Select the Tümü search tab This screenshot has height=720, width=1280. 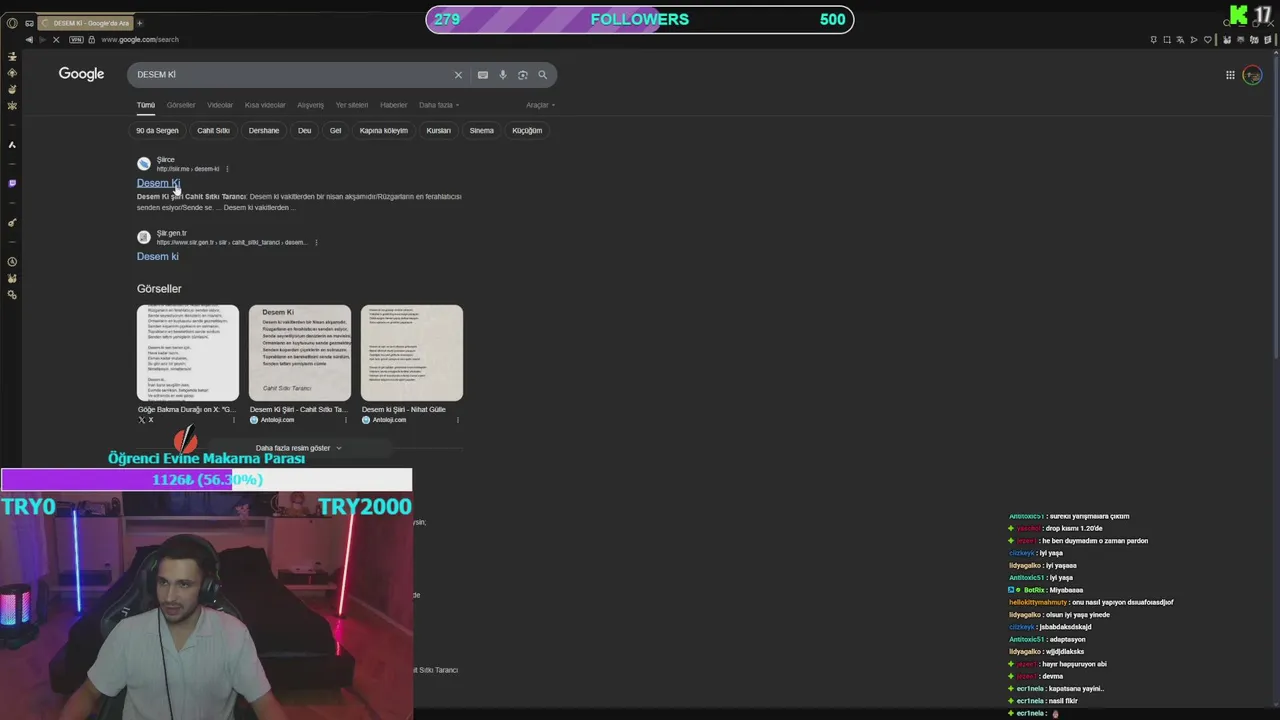(146, 105)
